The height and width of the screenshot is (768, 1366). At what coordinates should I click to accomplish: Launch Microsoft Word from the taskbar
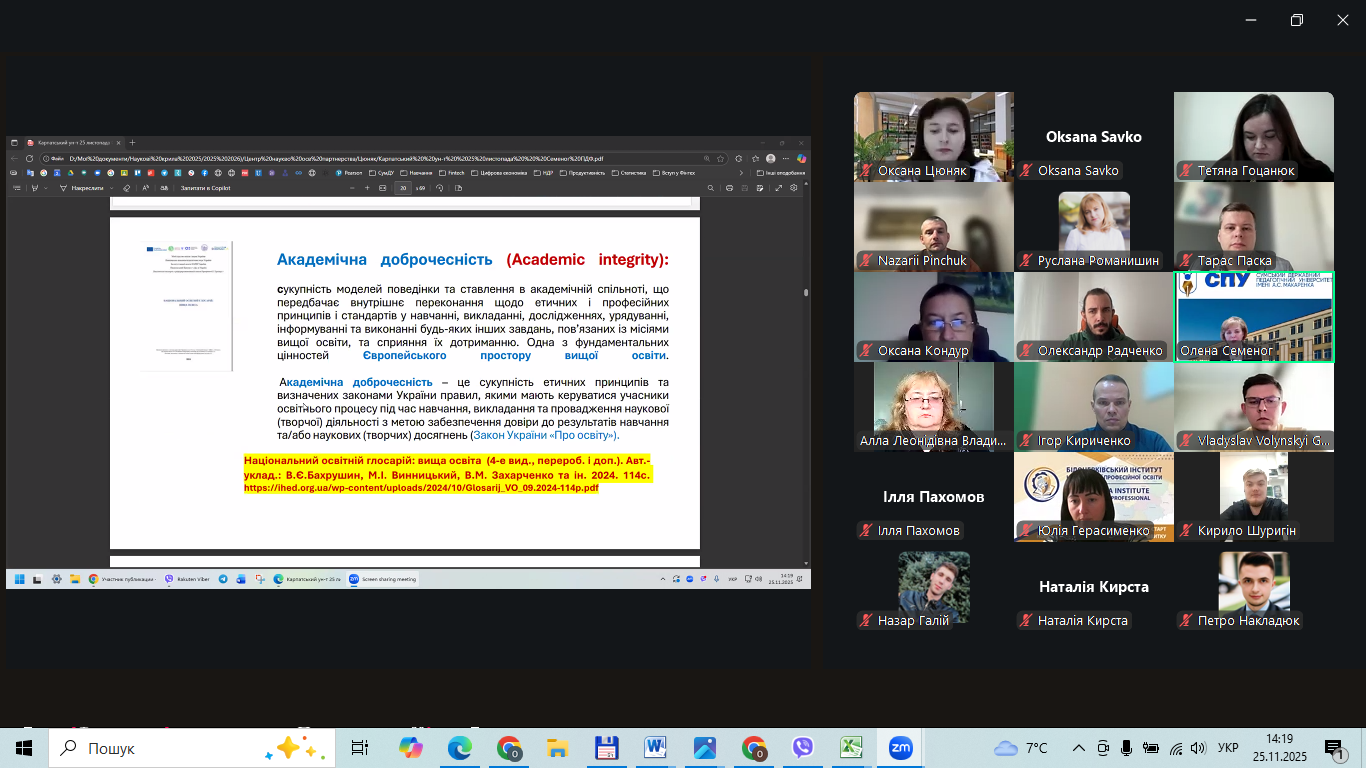(655, 748)
